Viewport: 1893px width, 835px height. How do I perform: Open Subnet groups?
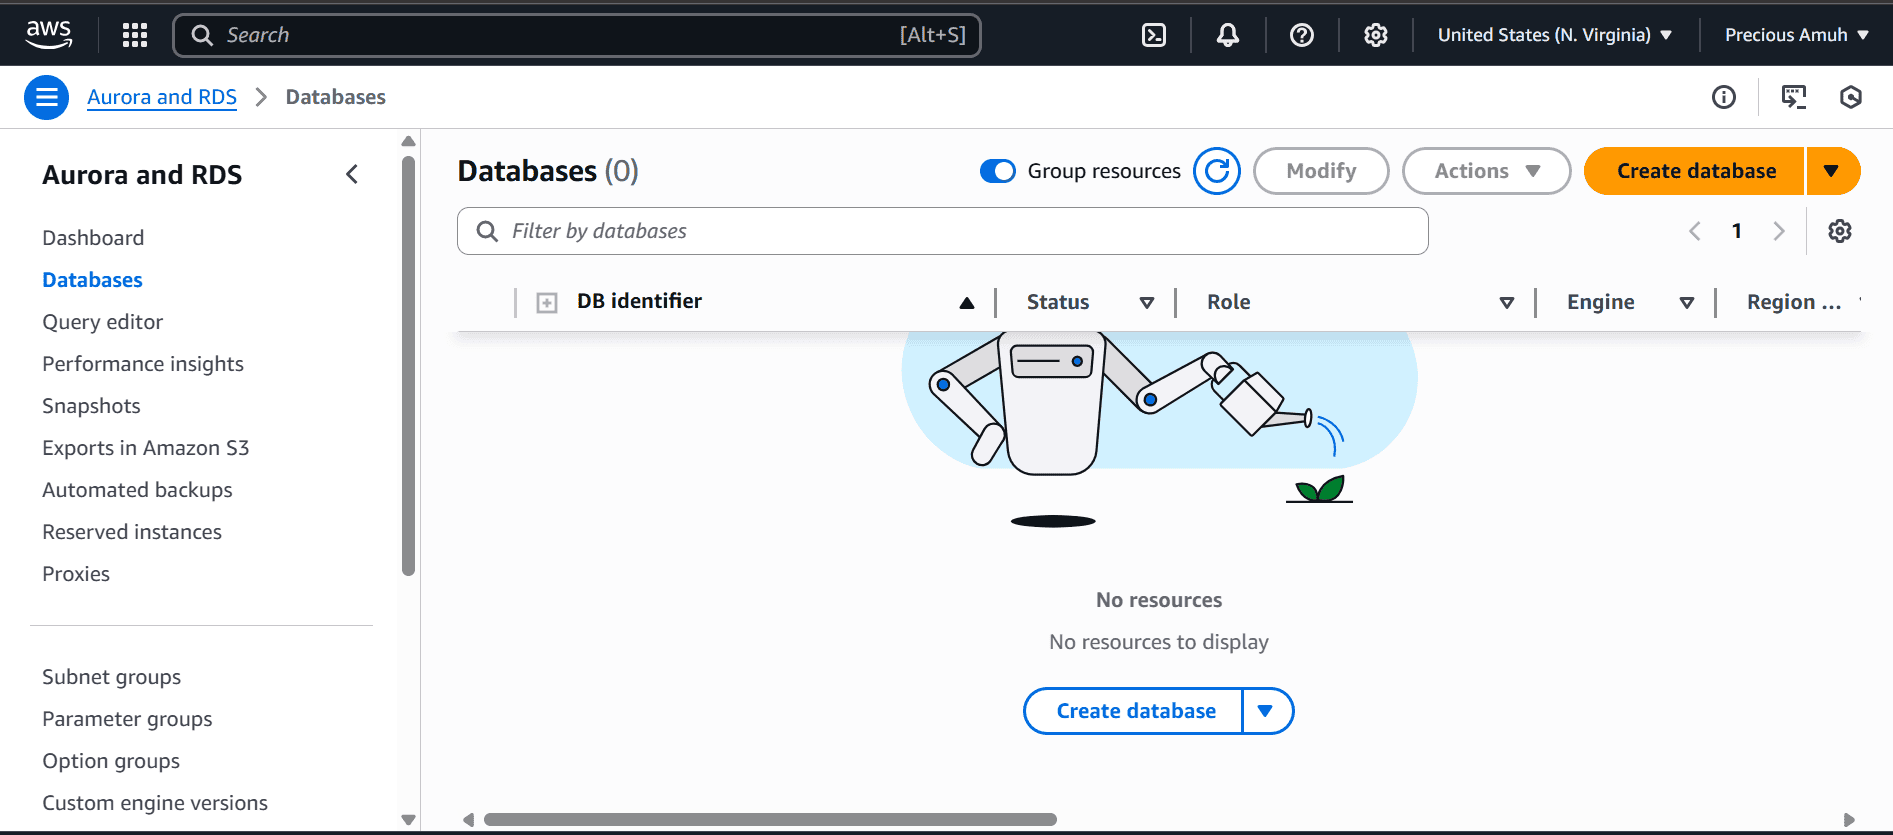coord(111,677)
